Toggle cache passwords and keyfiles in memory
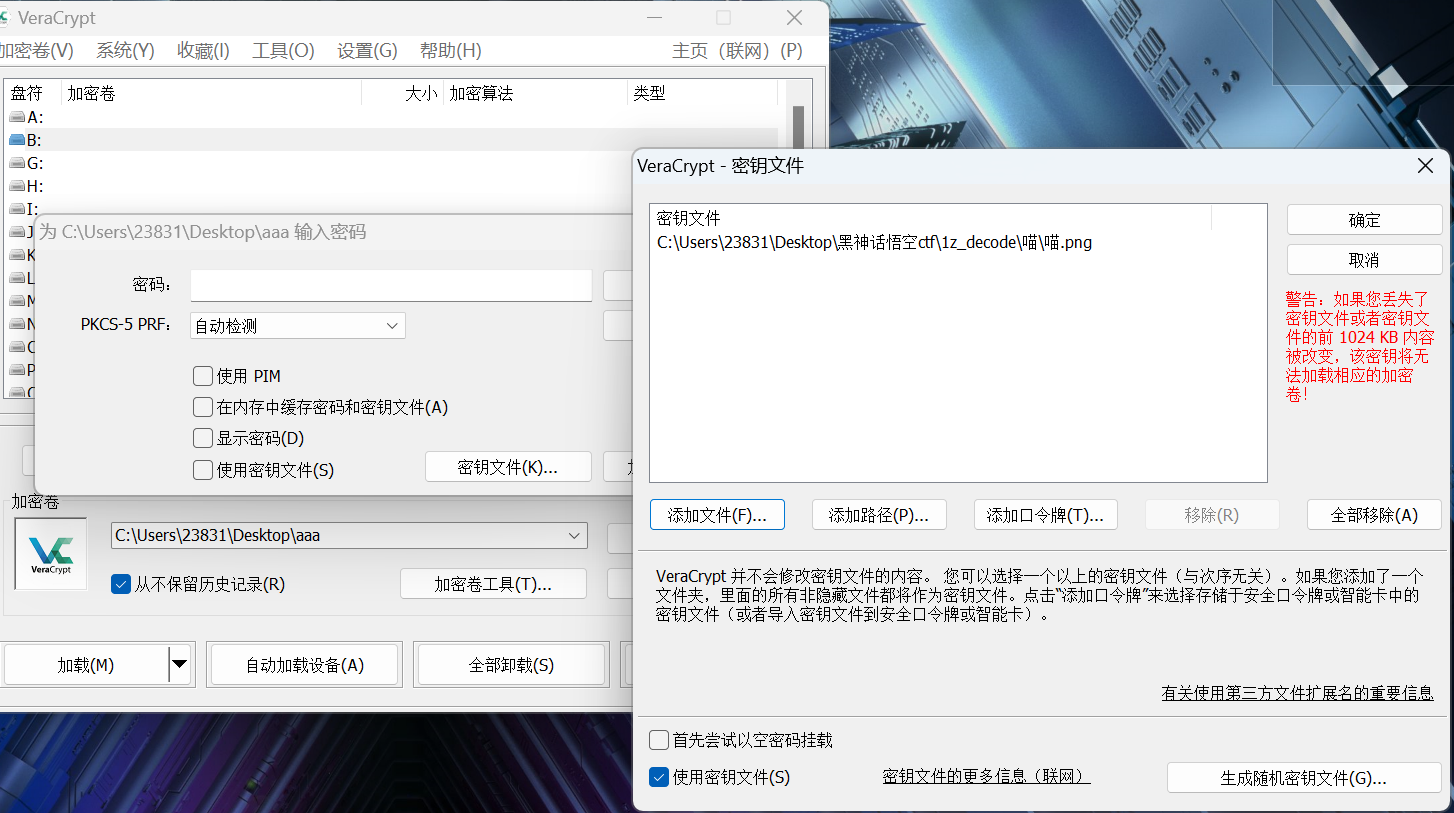The image size is (1454, 813). 203,407
